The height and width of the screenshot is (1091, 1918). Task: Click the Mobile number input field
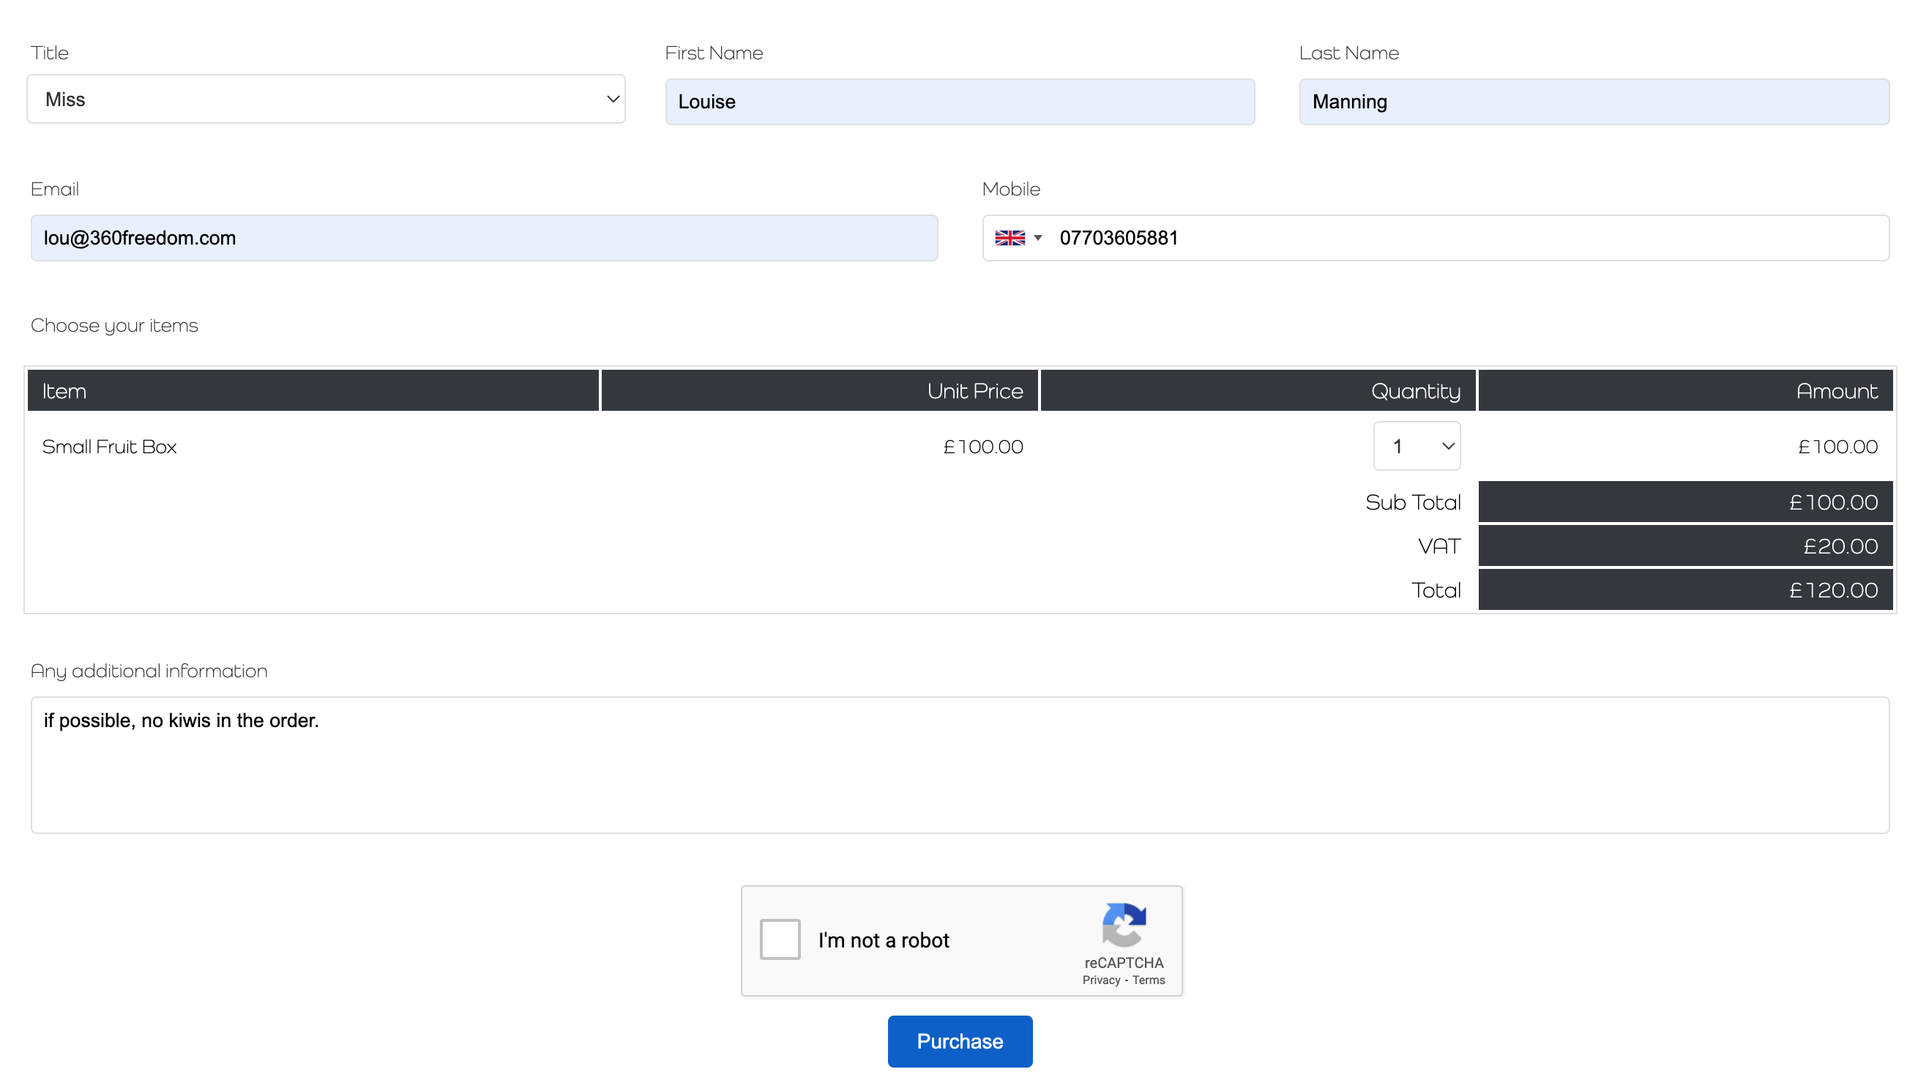1465,238
